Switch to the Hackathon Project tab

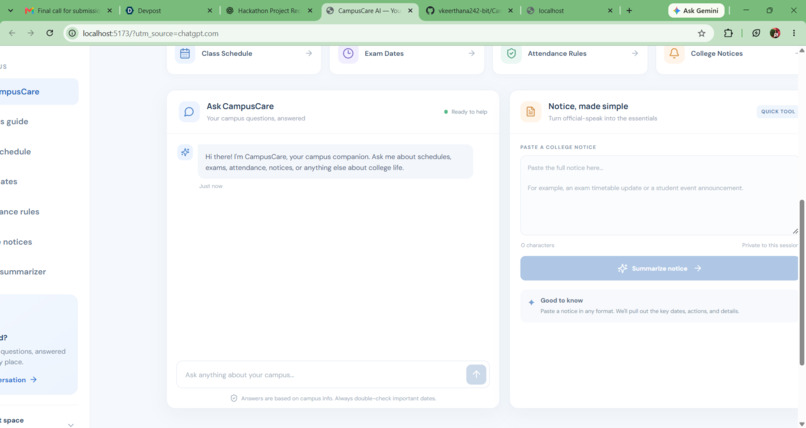click(x=270, y=10)
